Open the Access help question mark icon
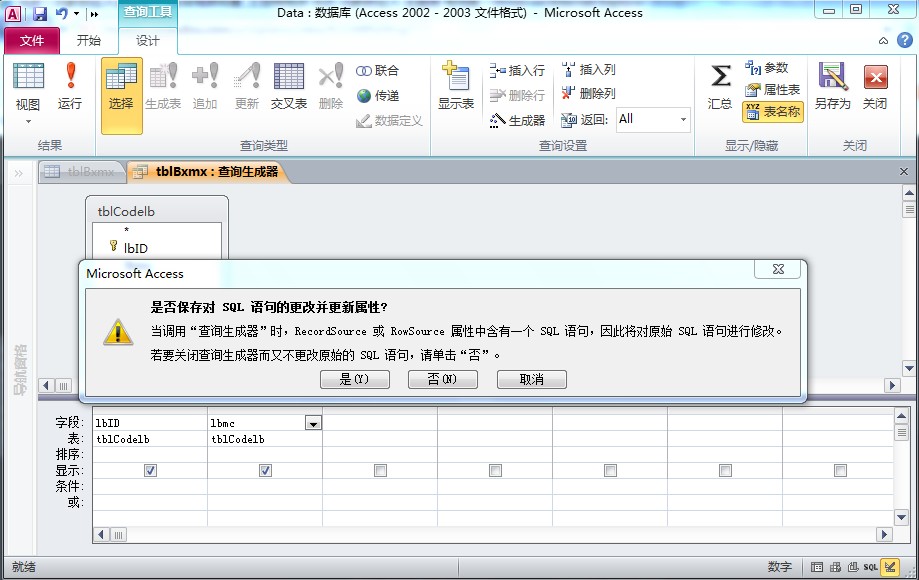This screenshot has height=580, width=919. [905, 40]
